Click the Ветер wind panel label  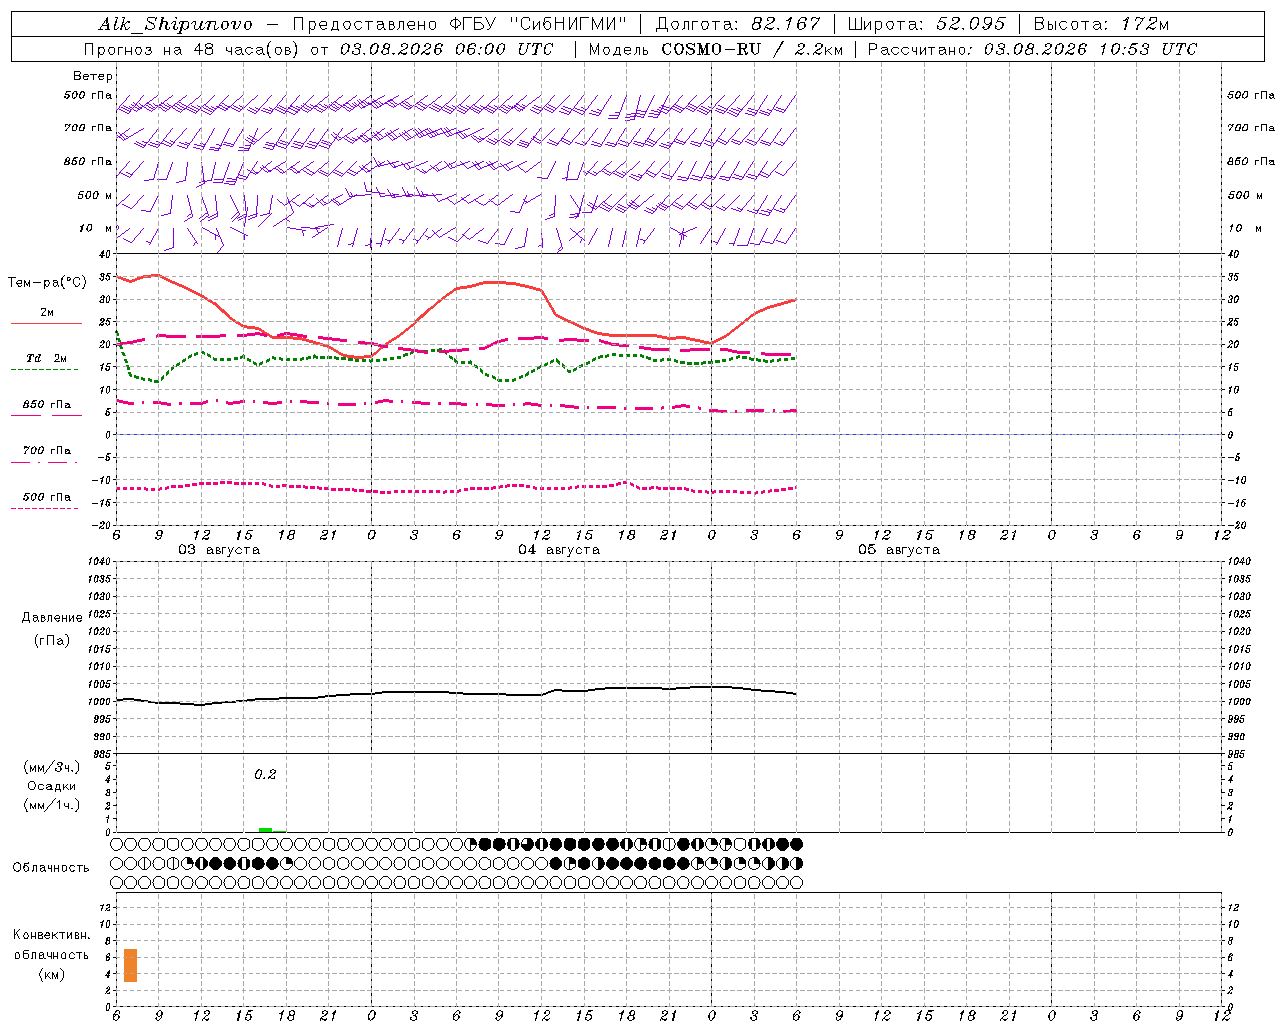coord(93,76)
